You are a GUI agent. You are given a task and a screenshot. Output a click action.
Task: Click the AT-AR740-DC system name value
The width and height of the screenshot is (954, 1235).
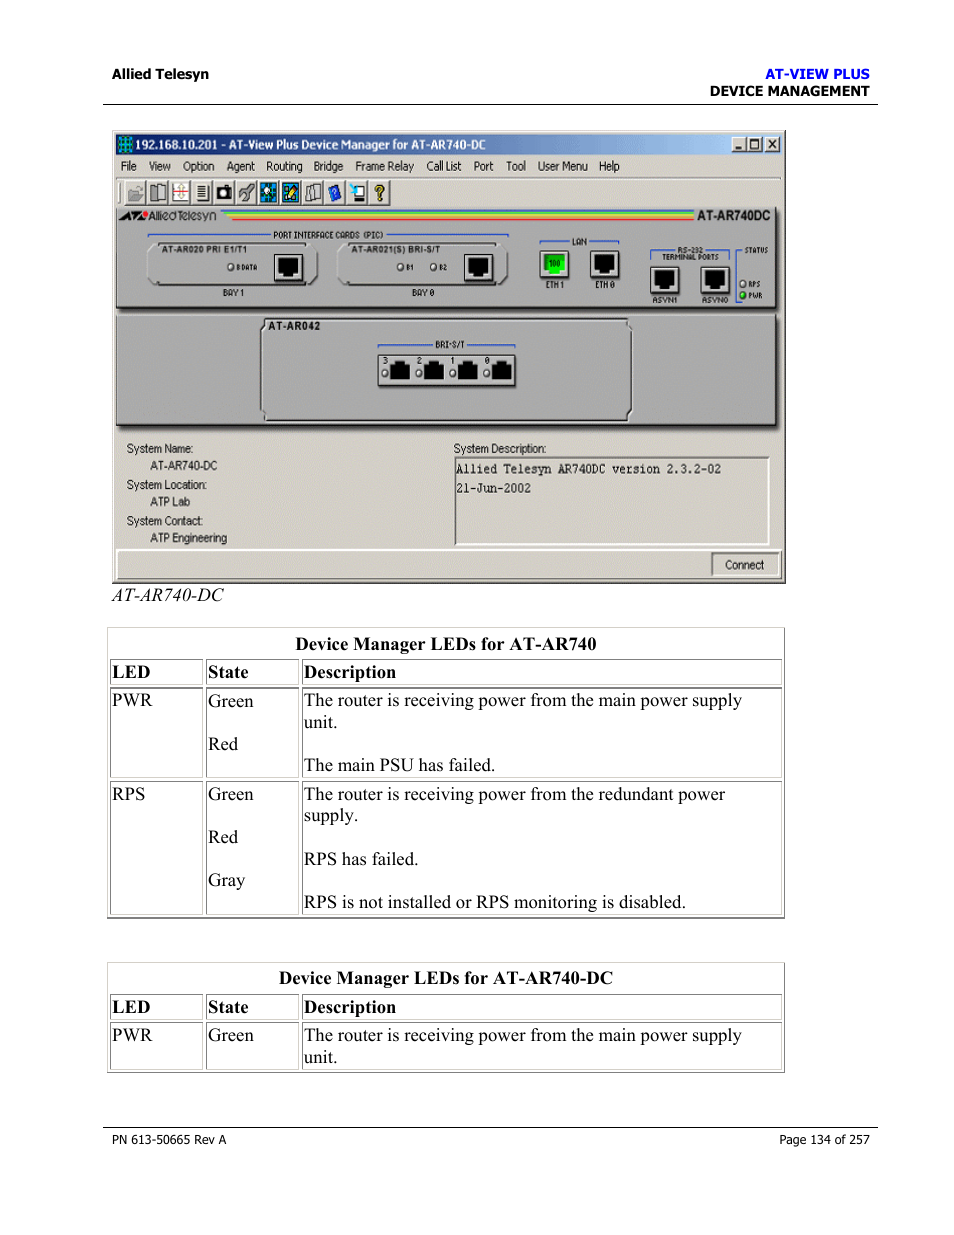pos(183,466)
